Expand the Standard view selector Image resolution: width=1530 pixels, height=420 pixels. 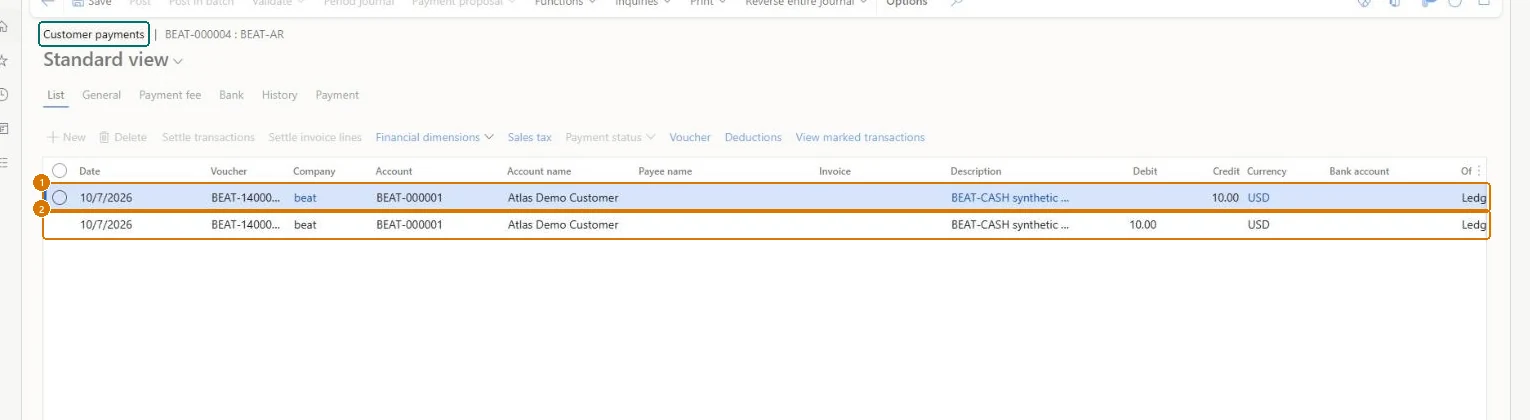pos(114,60)
